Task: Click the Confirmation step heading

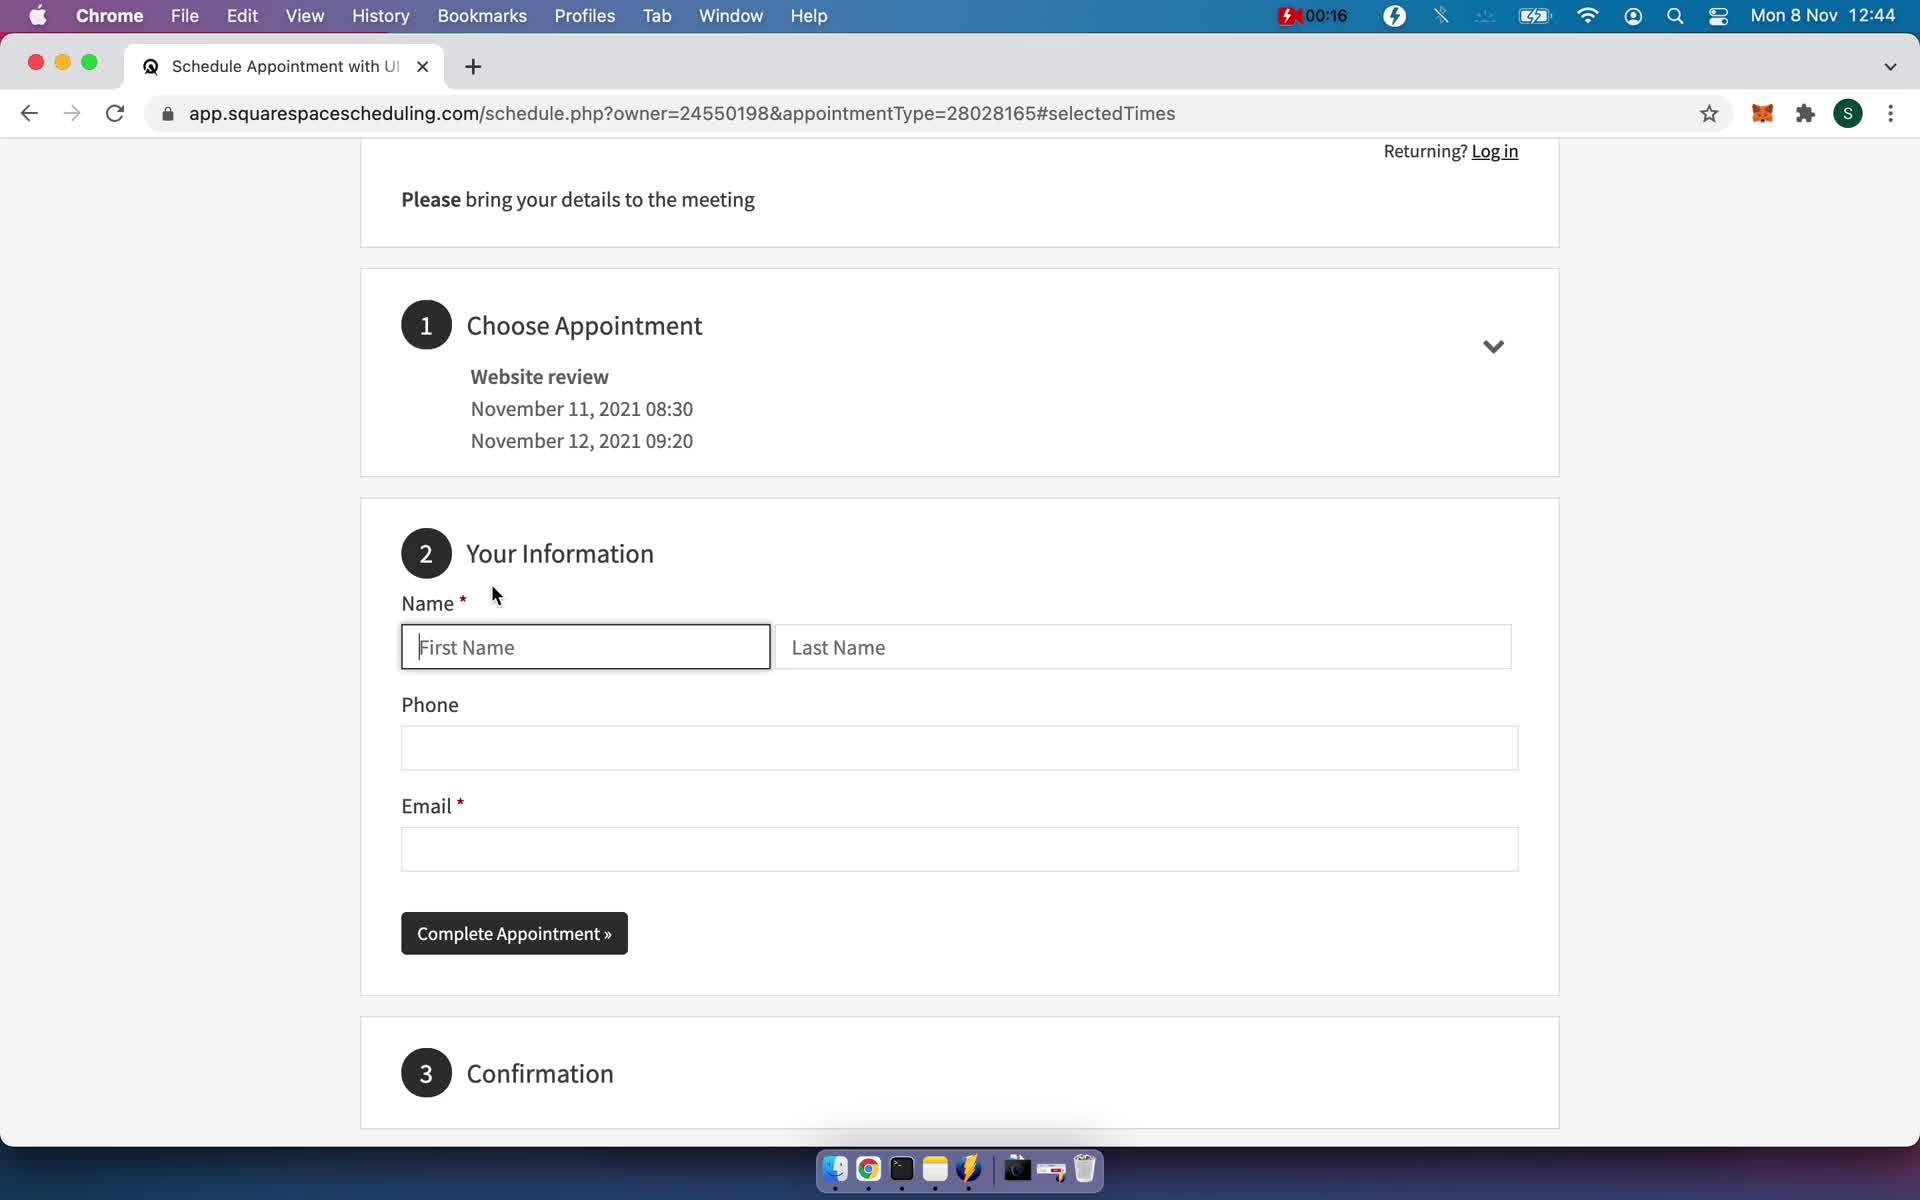Action: pos(539,1074)
